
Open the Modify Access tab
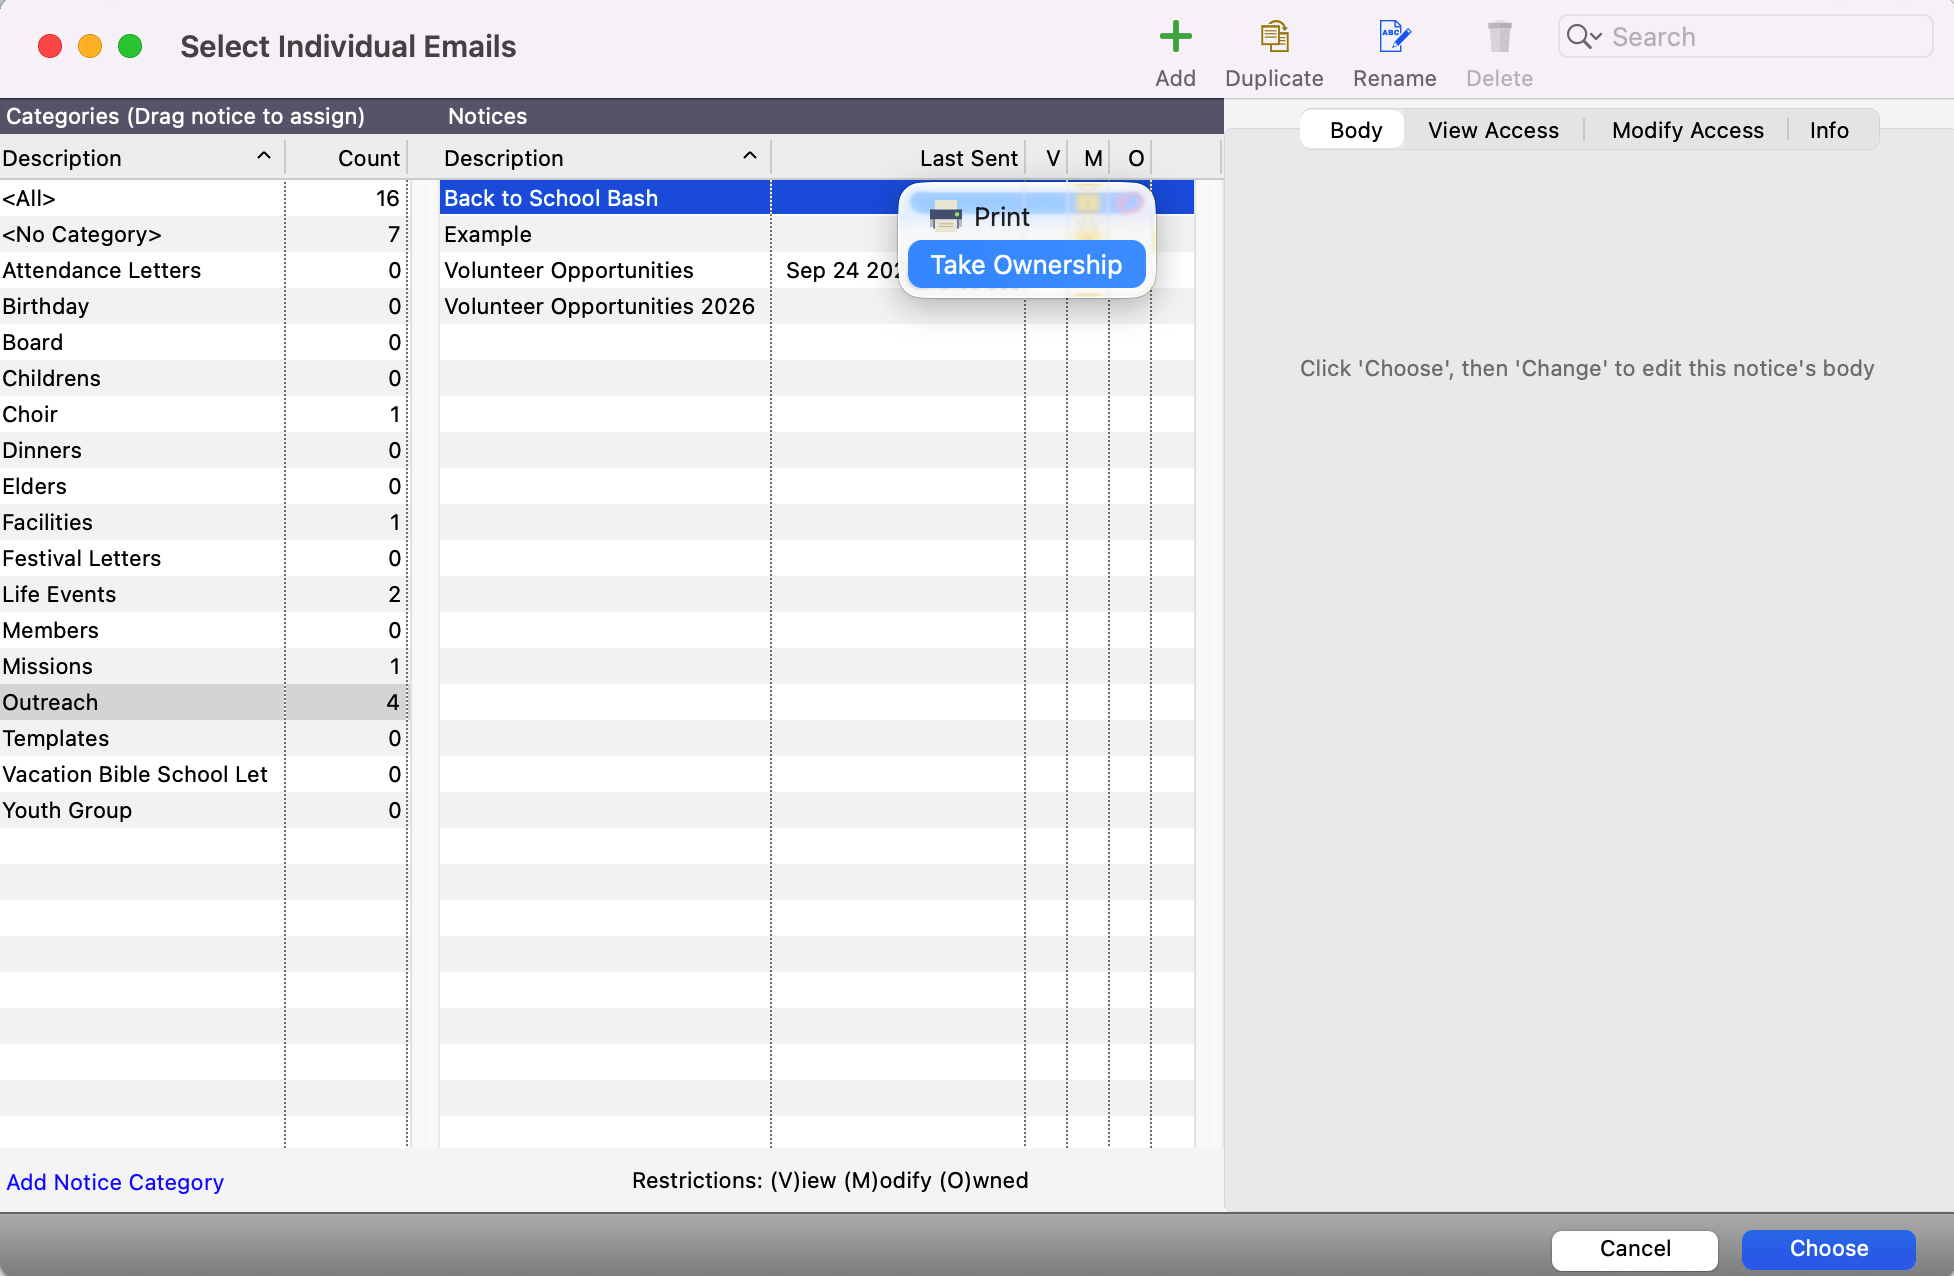[x=1687, y=130]
